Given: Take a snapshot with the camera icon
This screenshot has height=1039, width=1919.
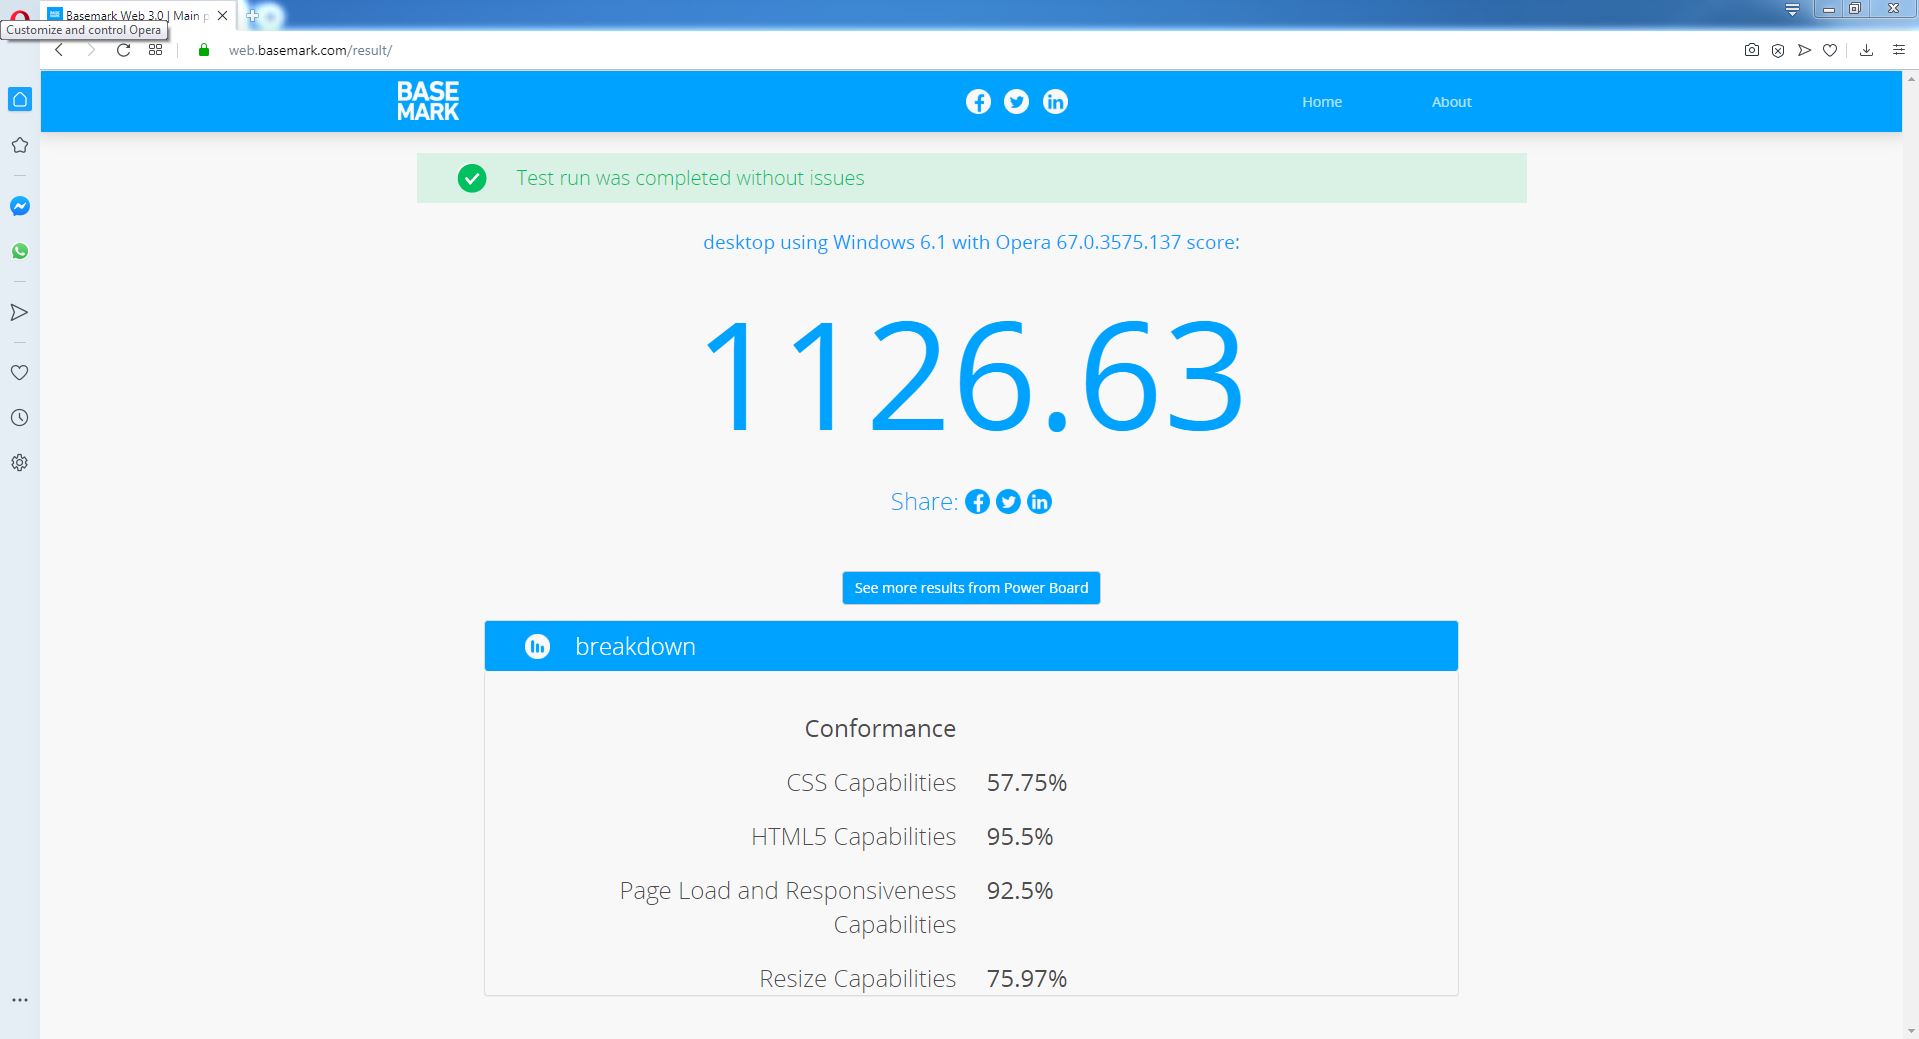Looking at the screenshot, I should pos(1752,50).
